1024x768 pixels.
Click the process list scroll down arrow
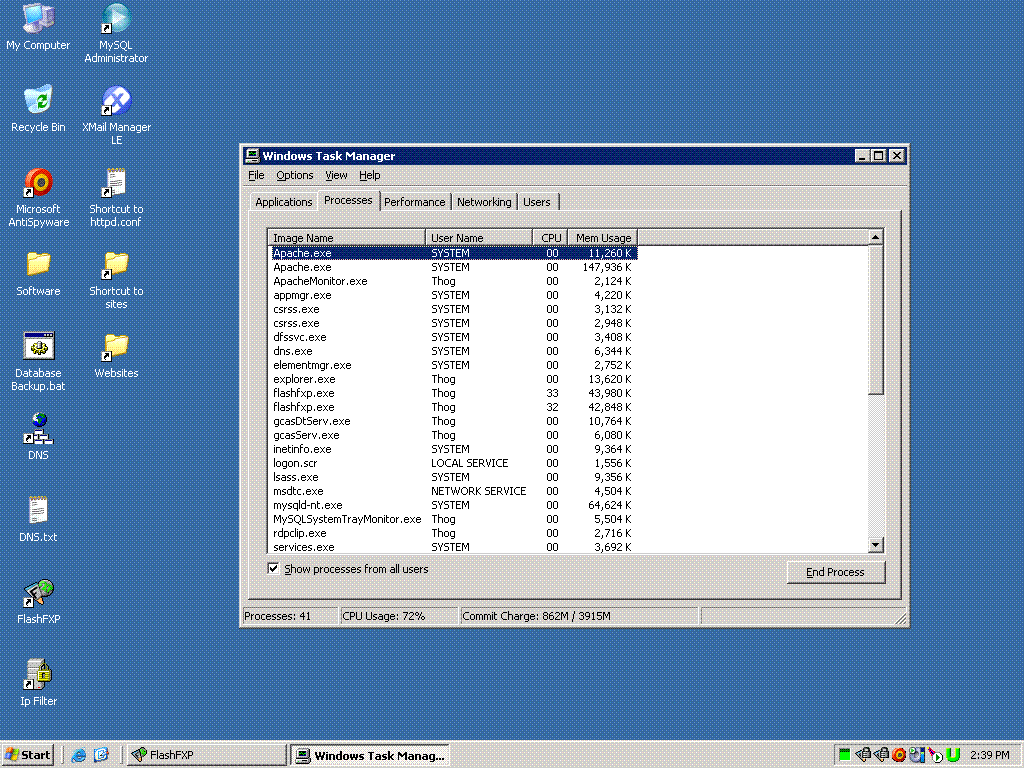876,545
